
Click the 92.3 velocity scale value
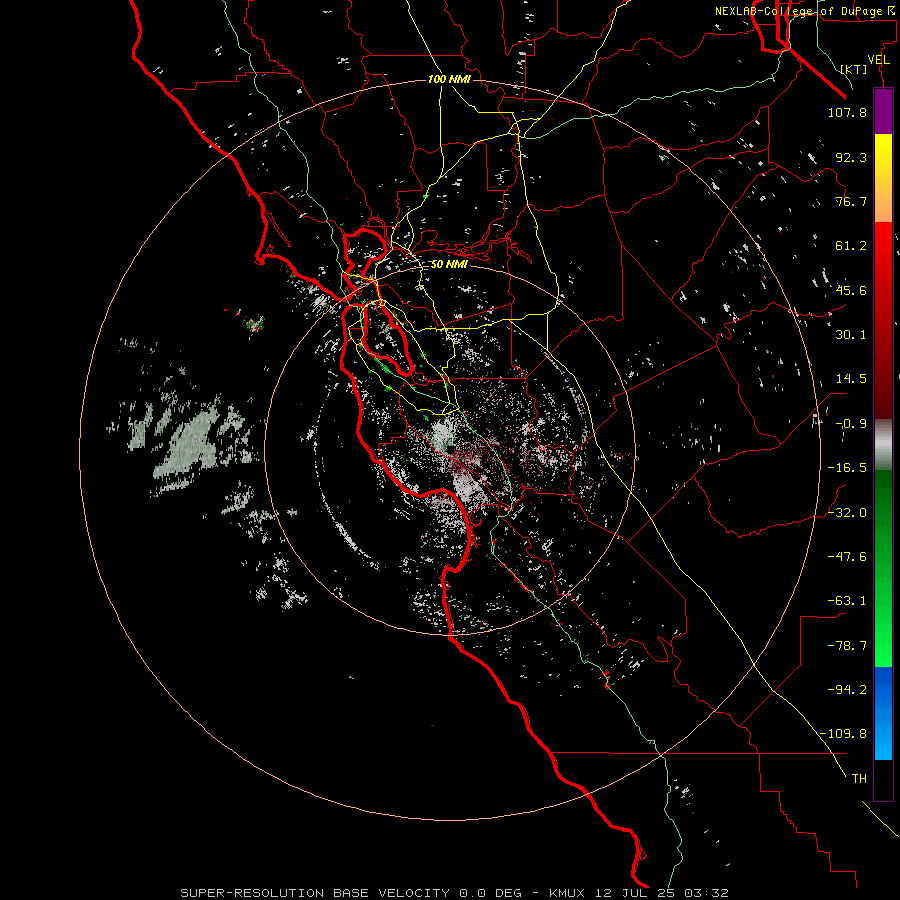[x=851, y=157]
